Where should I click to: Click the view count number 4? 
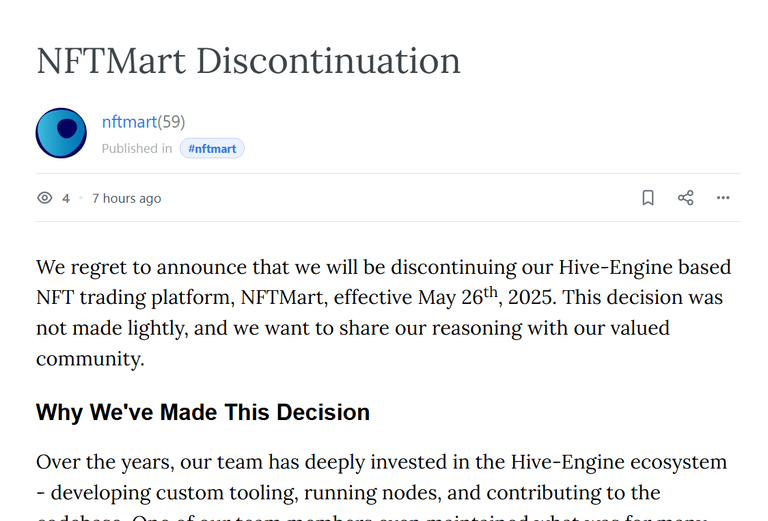click(x=66, y=198)
